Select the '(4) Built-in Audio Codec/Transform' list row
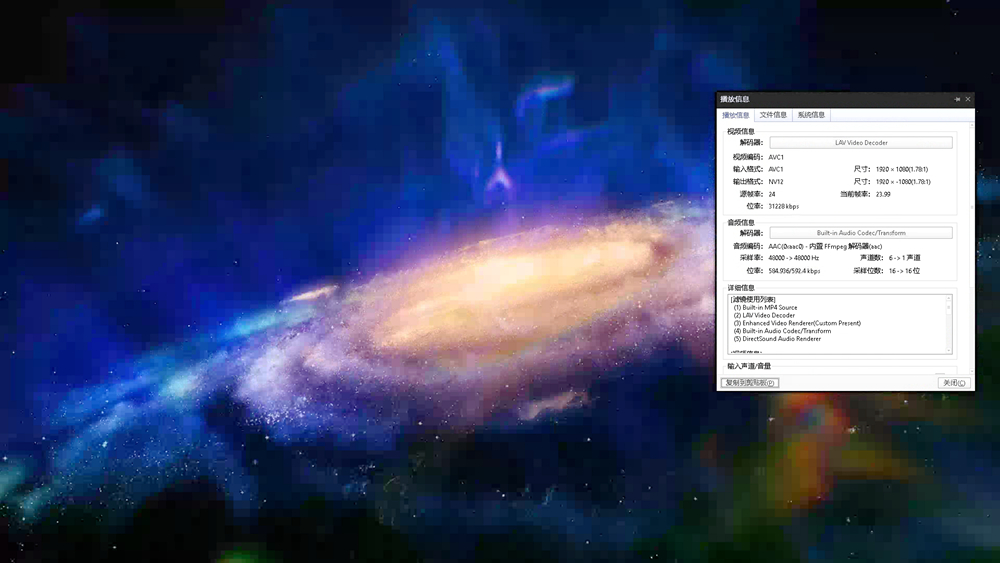This screenshot has width=1000, height=563. coord(783,331)
